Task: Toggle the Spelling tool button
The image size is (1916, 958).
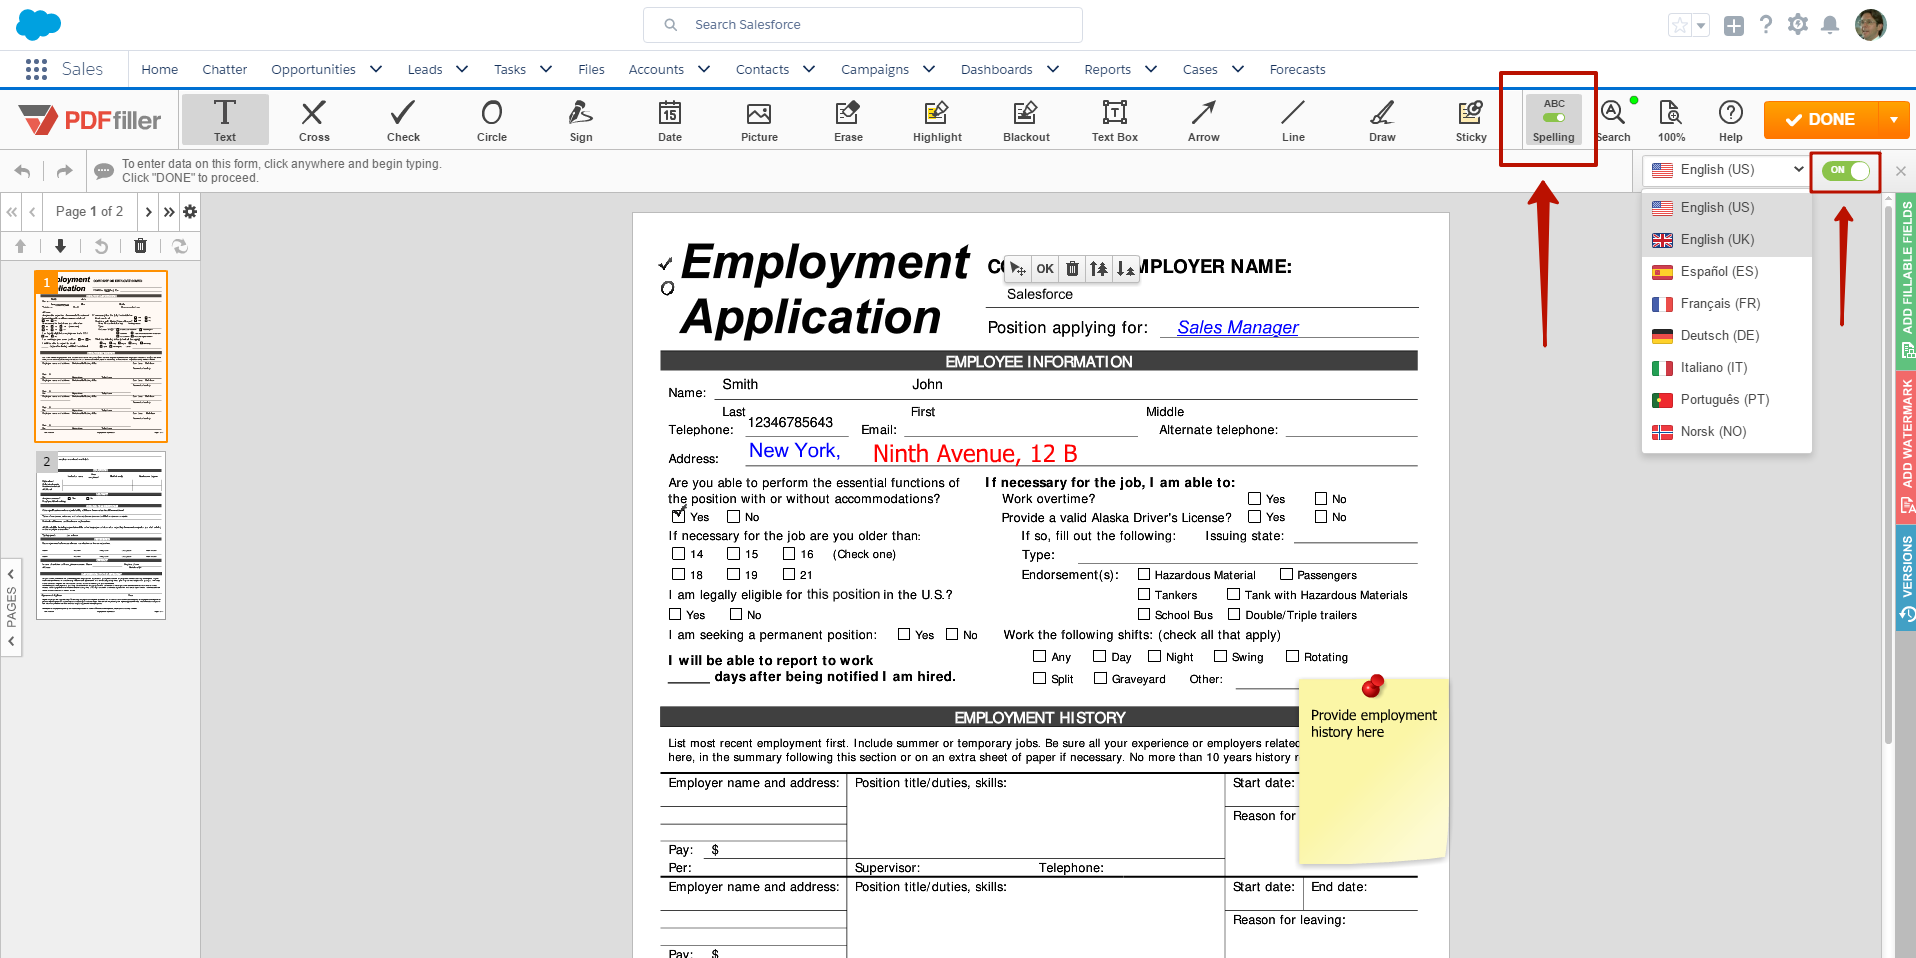Action: (x=1553, y=120)
